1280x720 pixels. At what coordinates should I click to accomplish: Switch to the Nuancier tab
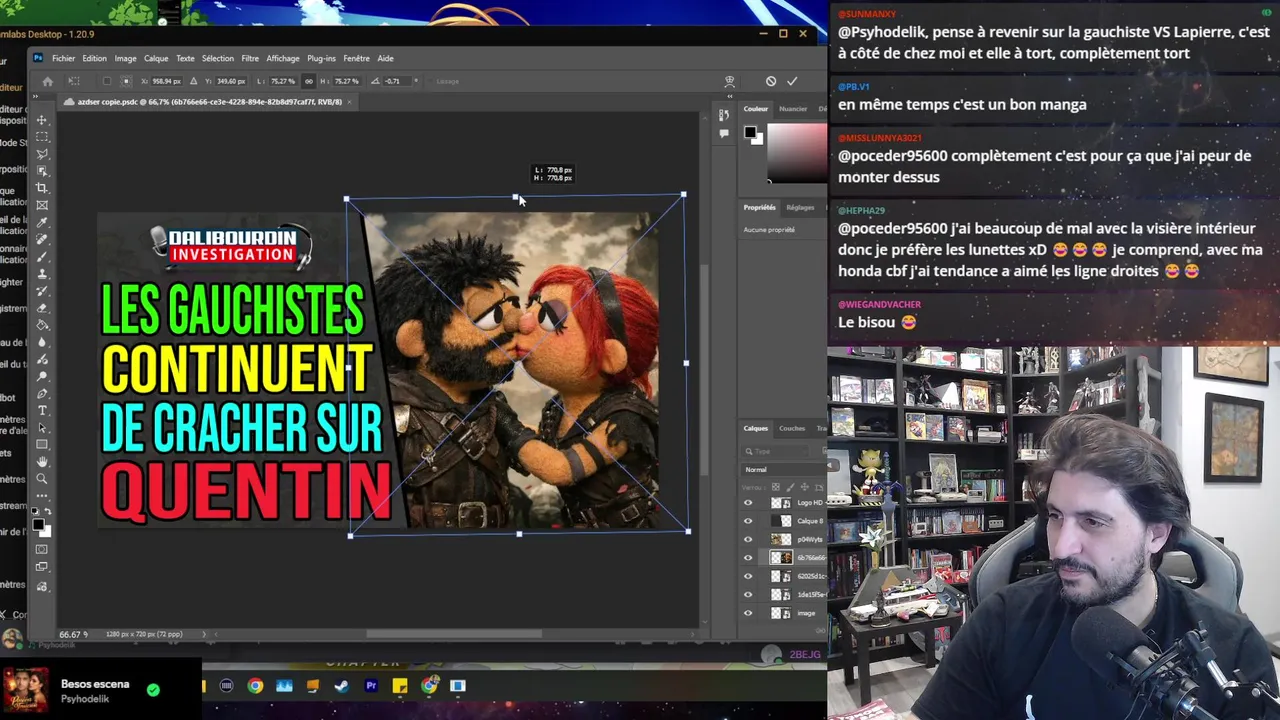click(793, 109)
